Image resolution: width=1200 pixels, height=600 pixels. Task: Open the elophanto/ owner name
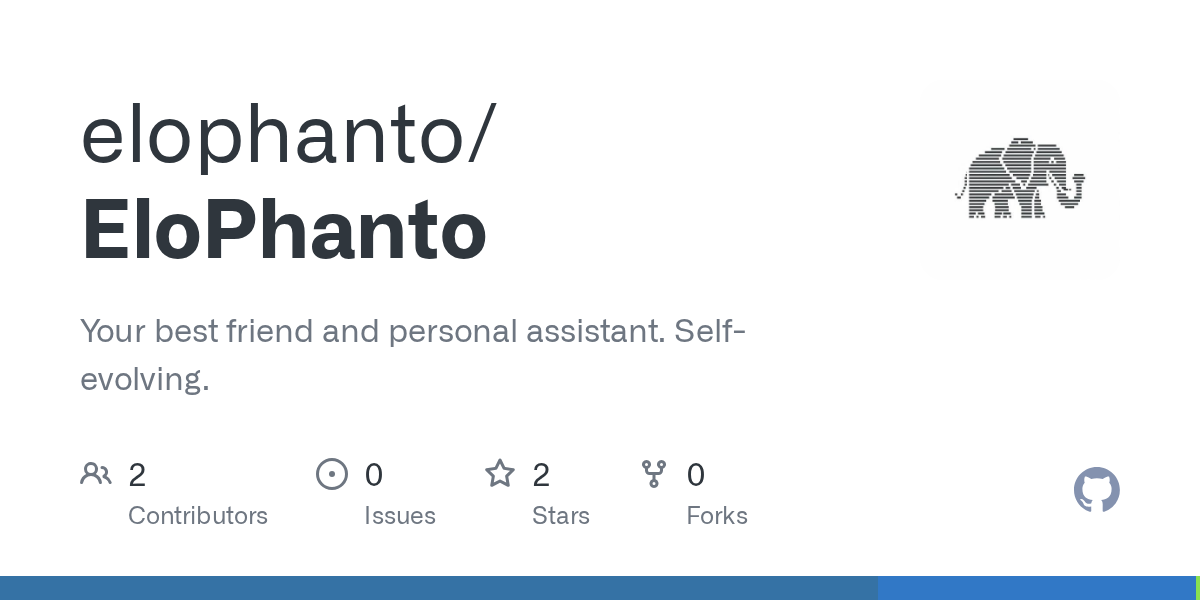click(x=288, y=136)
